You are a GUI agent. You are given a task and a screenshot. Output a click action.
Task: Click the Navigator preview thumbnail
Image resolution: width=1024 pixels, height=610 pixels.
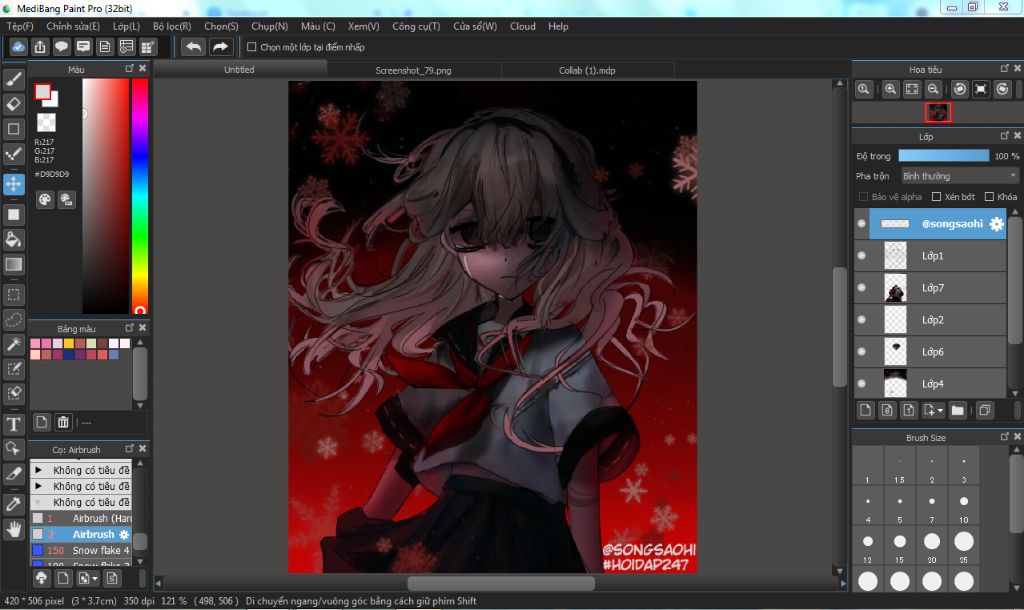(x=938, y=112)
